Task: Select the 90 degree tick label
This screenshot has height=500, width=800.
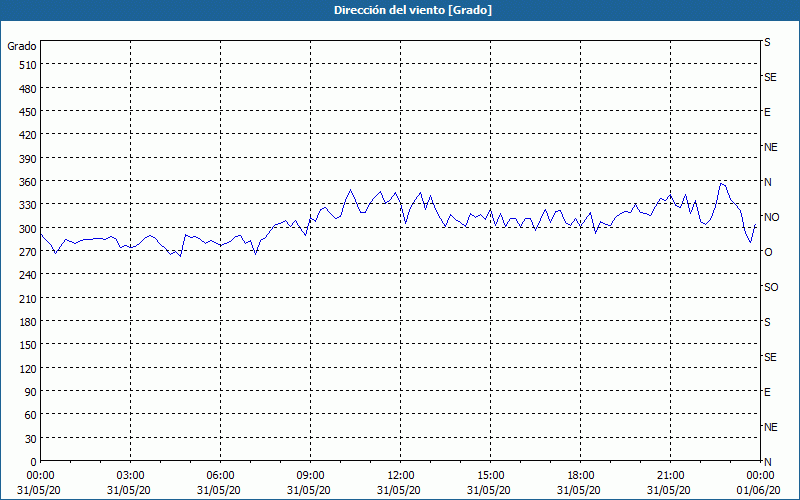Action: pyautogui.click(x=28, y=392)
